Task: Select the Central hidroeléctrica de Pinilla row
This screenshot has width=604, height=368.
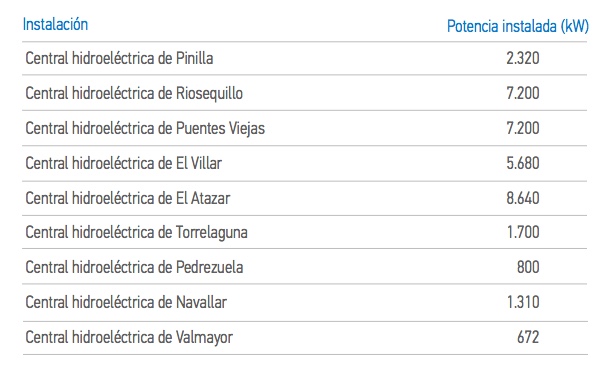Action: pyautogui.click(x=305, y=58)
